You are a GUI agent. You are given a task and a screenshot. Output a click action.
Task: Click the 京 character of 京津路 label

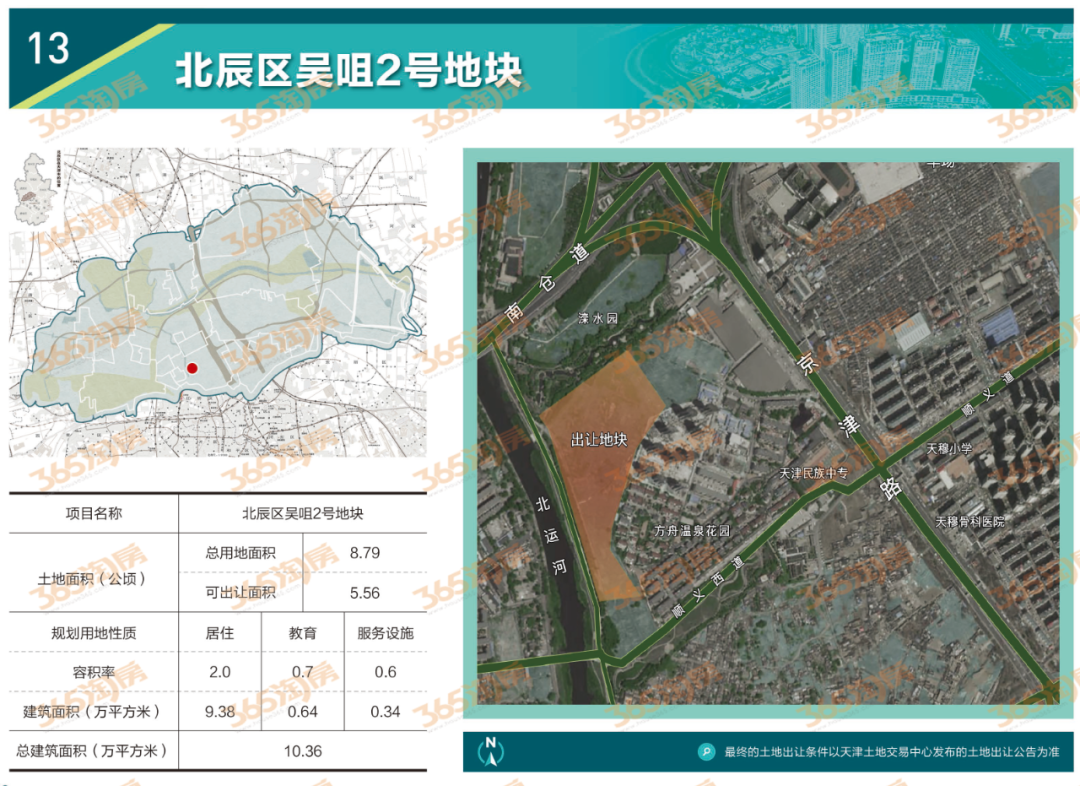(807, 362)
